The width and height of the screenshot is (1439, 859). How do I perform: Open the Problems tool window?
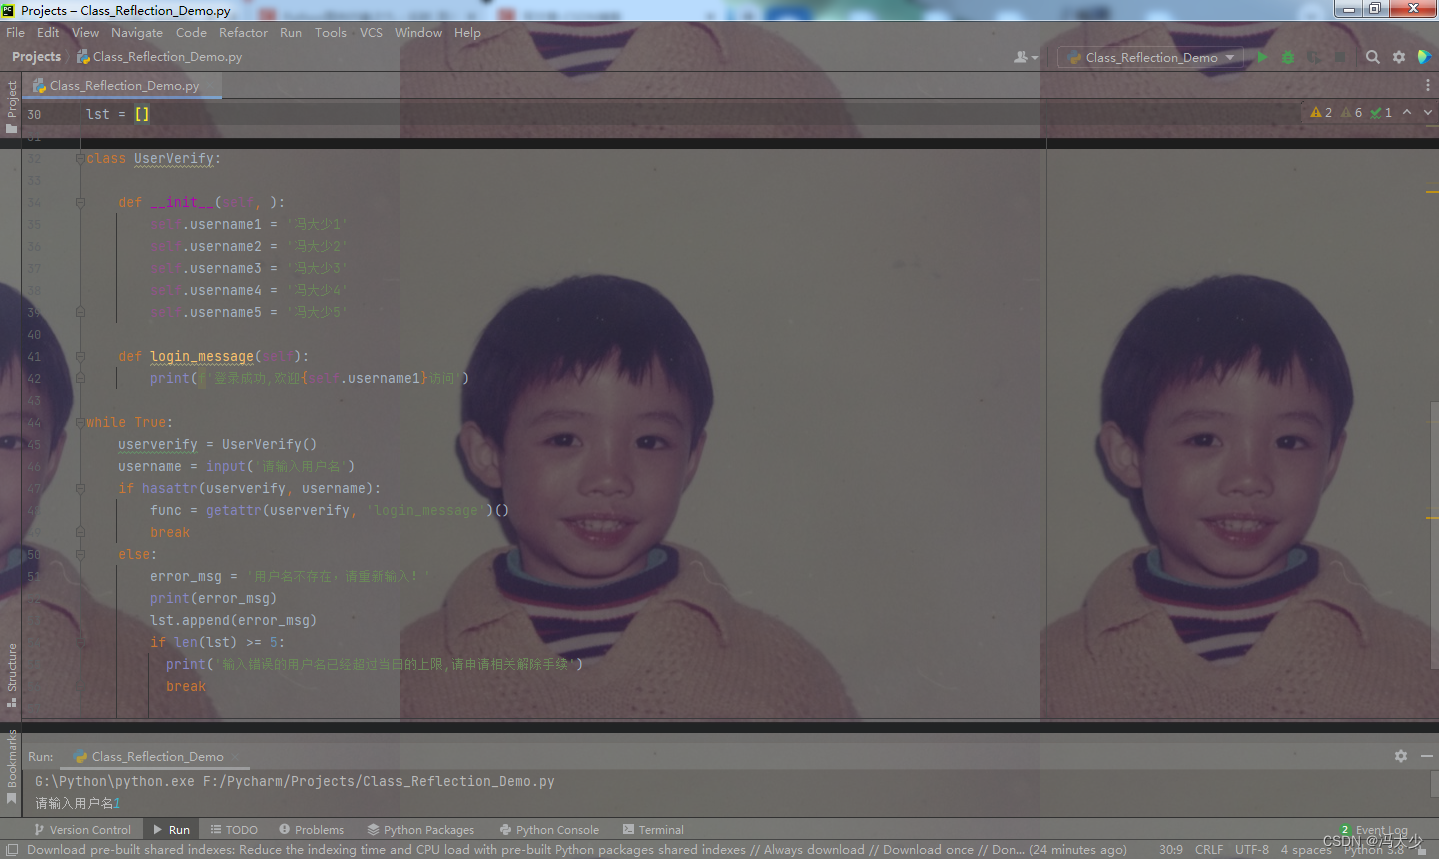click(311, 829)
